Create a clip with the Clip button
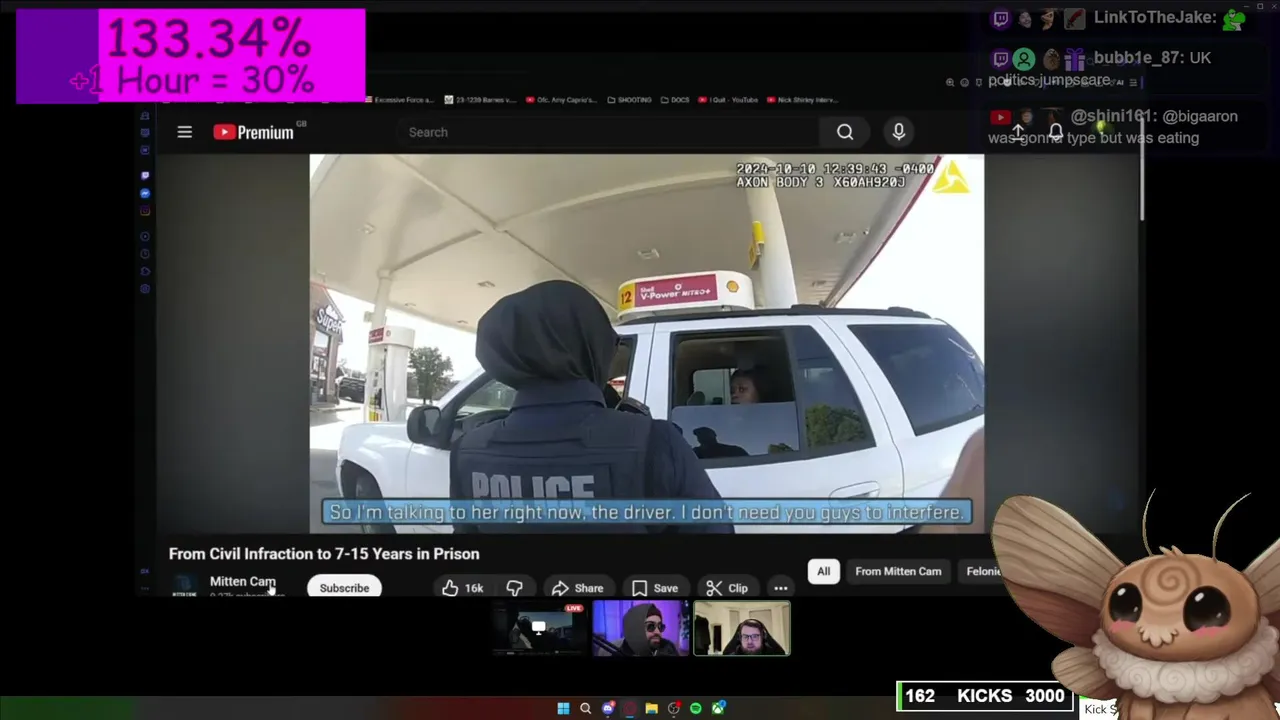The image size is (1280, 720). [x=727, y=588]
